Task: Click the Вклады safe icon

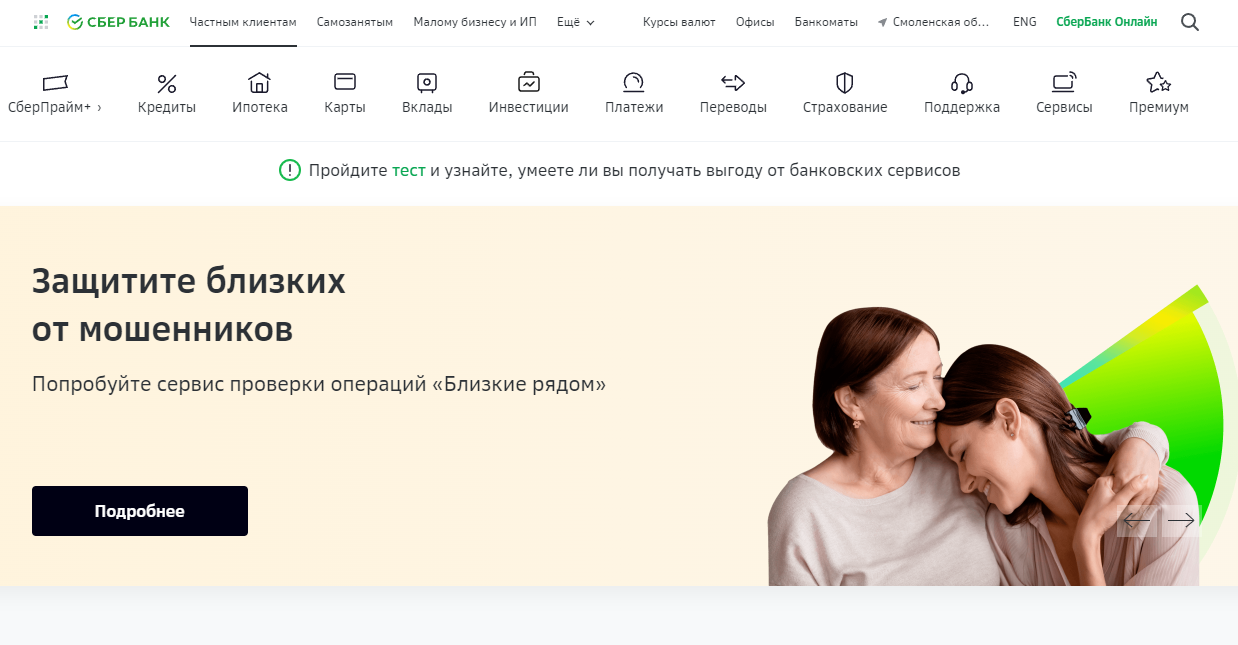Action: tap(427, 83)
